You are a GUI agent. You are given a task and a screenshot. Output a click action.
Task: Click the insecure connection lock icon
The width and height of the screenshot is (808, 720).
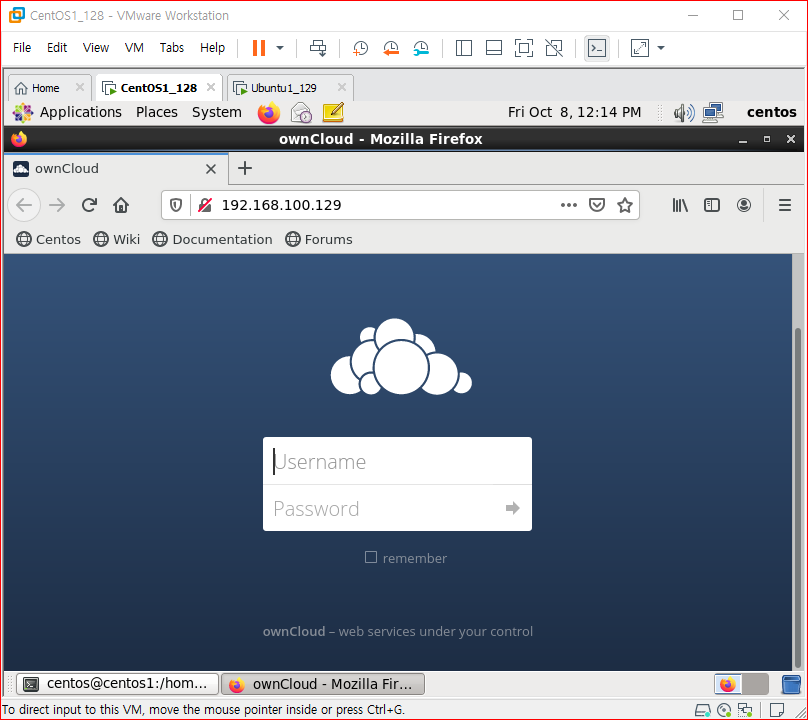pos(205,205)
